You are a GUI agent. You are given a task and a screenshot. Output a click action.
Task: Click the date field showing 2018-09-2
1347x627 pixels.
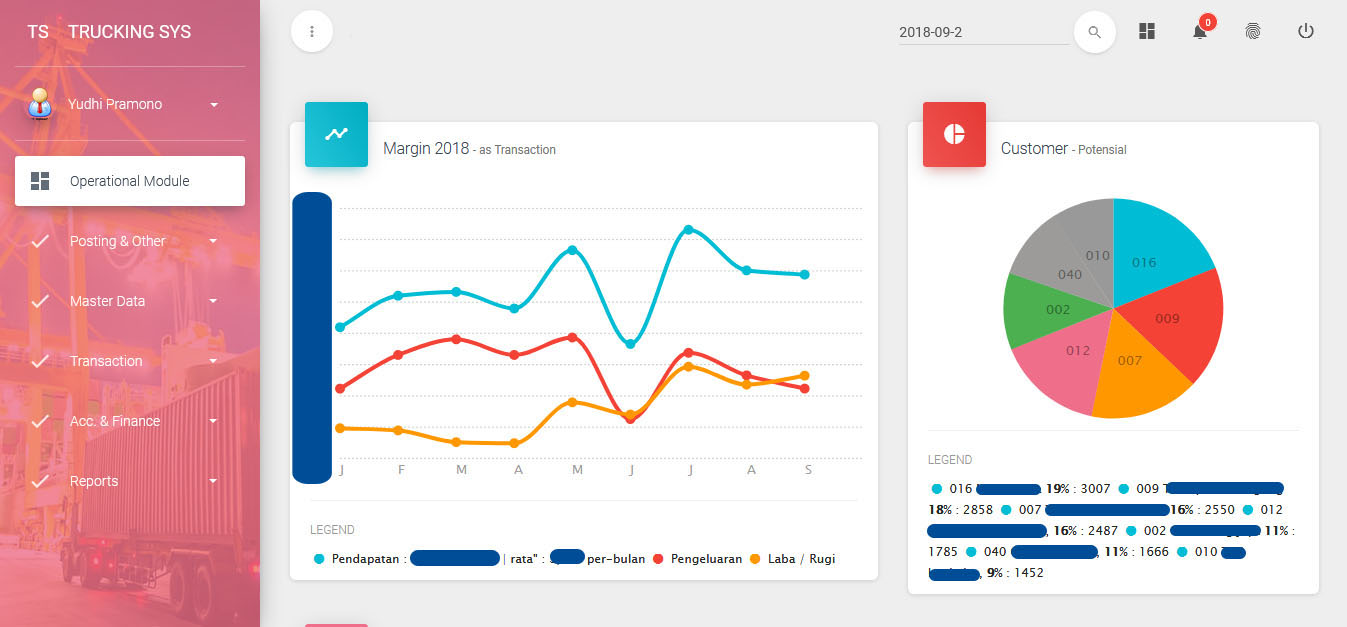point(983,32)
